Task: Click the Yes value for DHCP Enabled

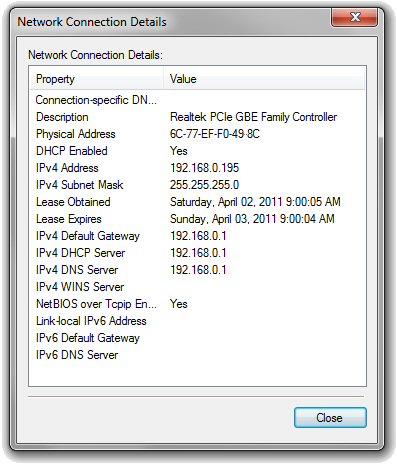Action: (179, 151)
